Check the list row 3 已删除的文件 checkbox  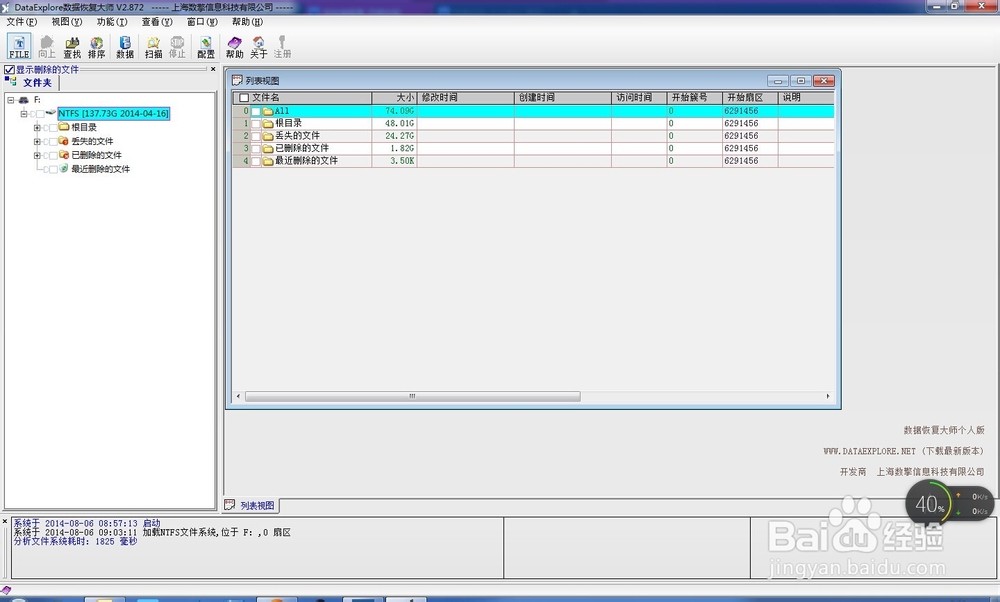[x=256, y=149]
